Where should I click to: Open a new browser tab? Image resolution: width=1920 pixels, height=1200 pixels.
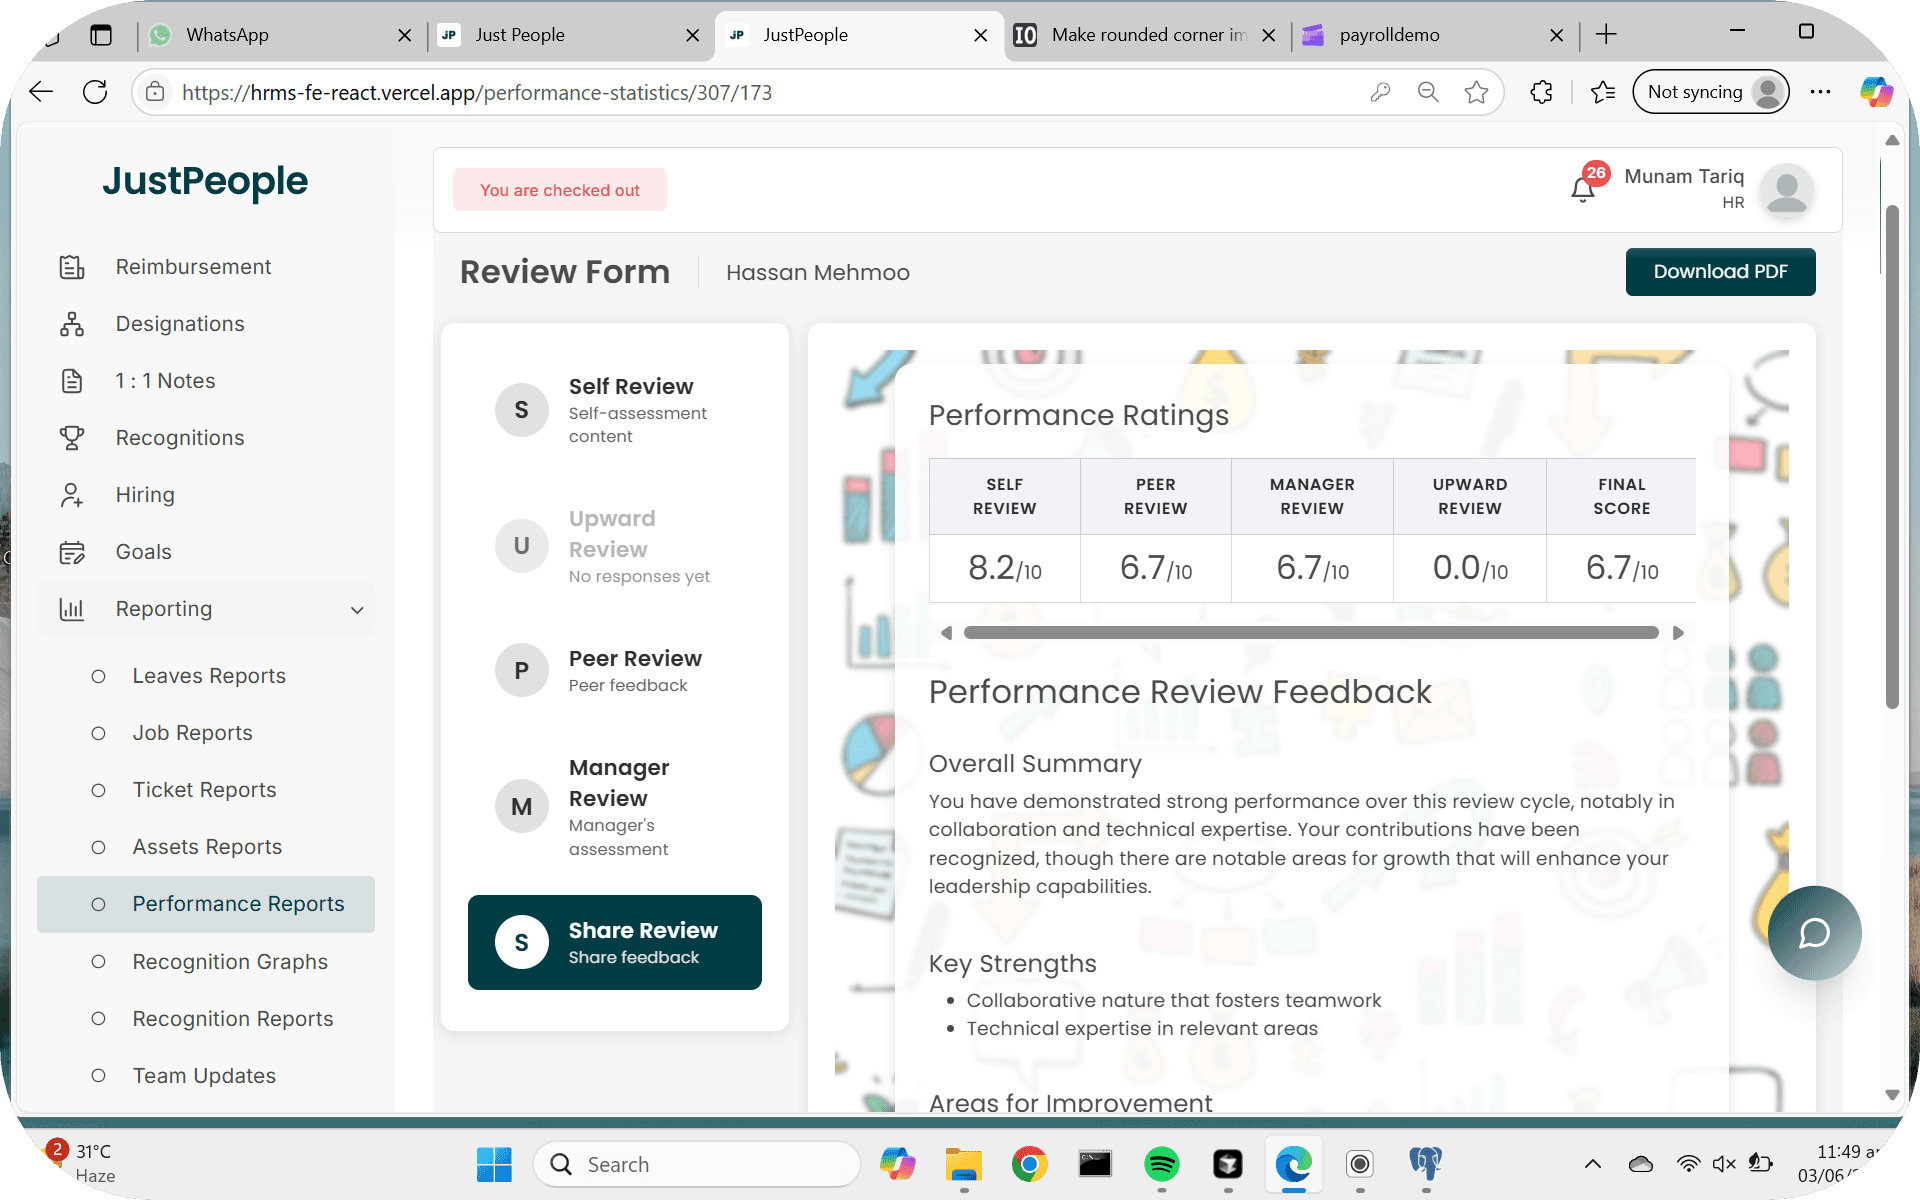pos(1606,35)
